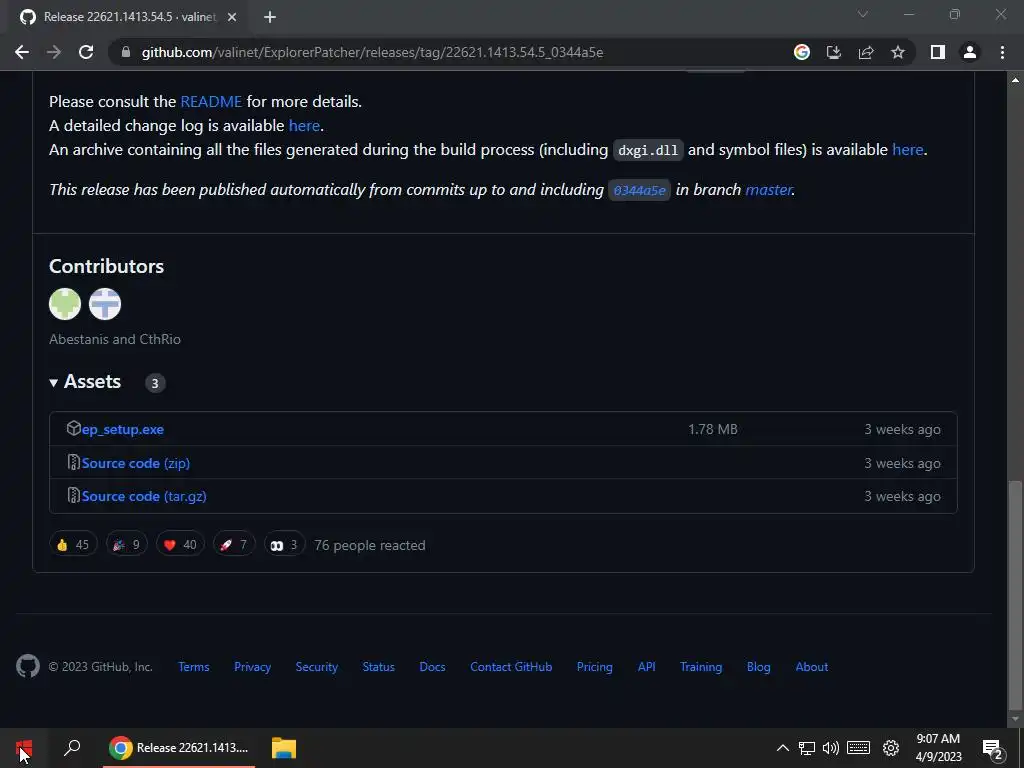
Task: Switch to Chrome taskbar button
Action: click(179, 748)
